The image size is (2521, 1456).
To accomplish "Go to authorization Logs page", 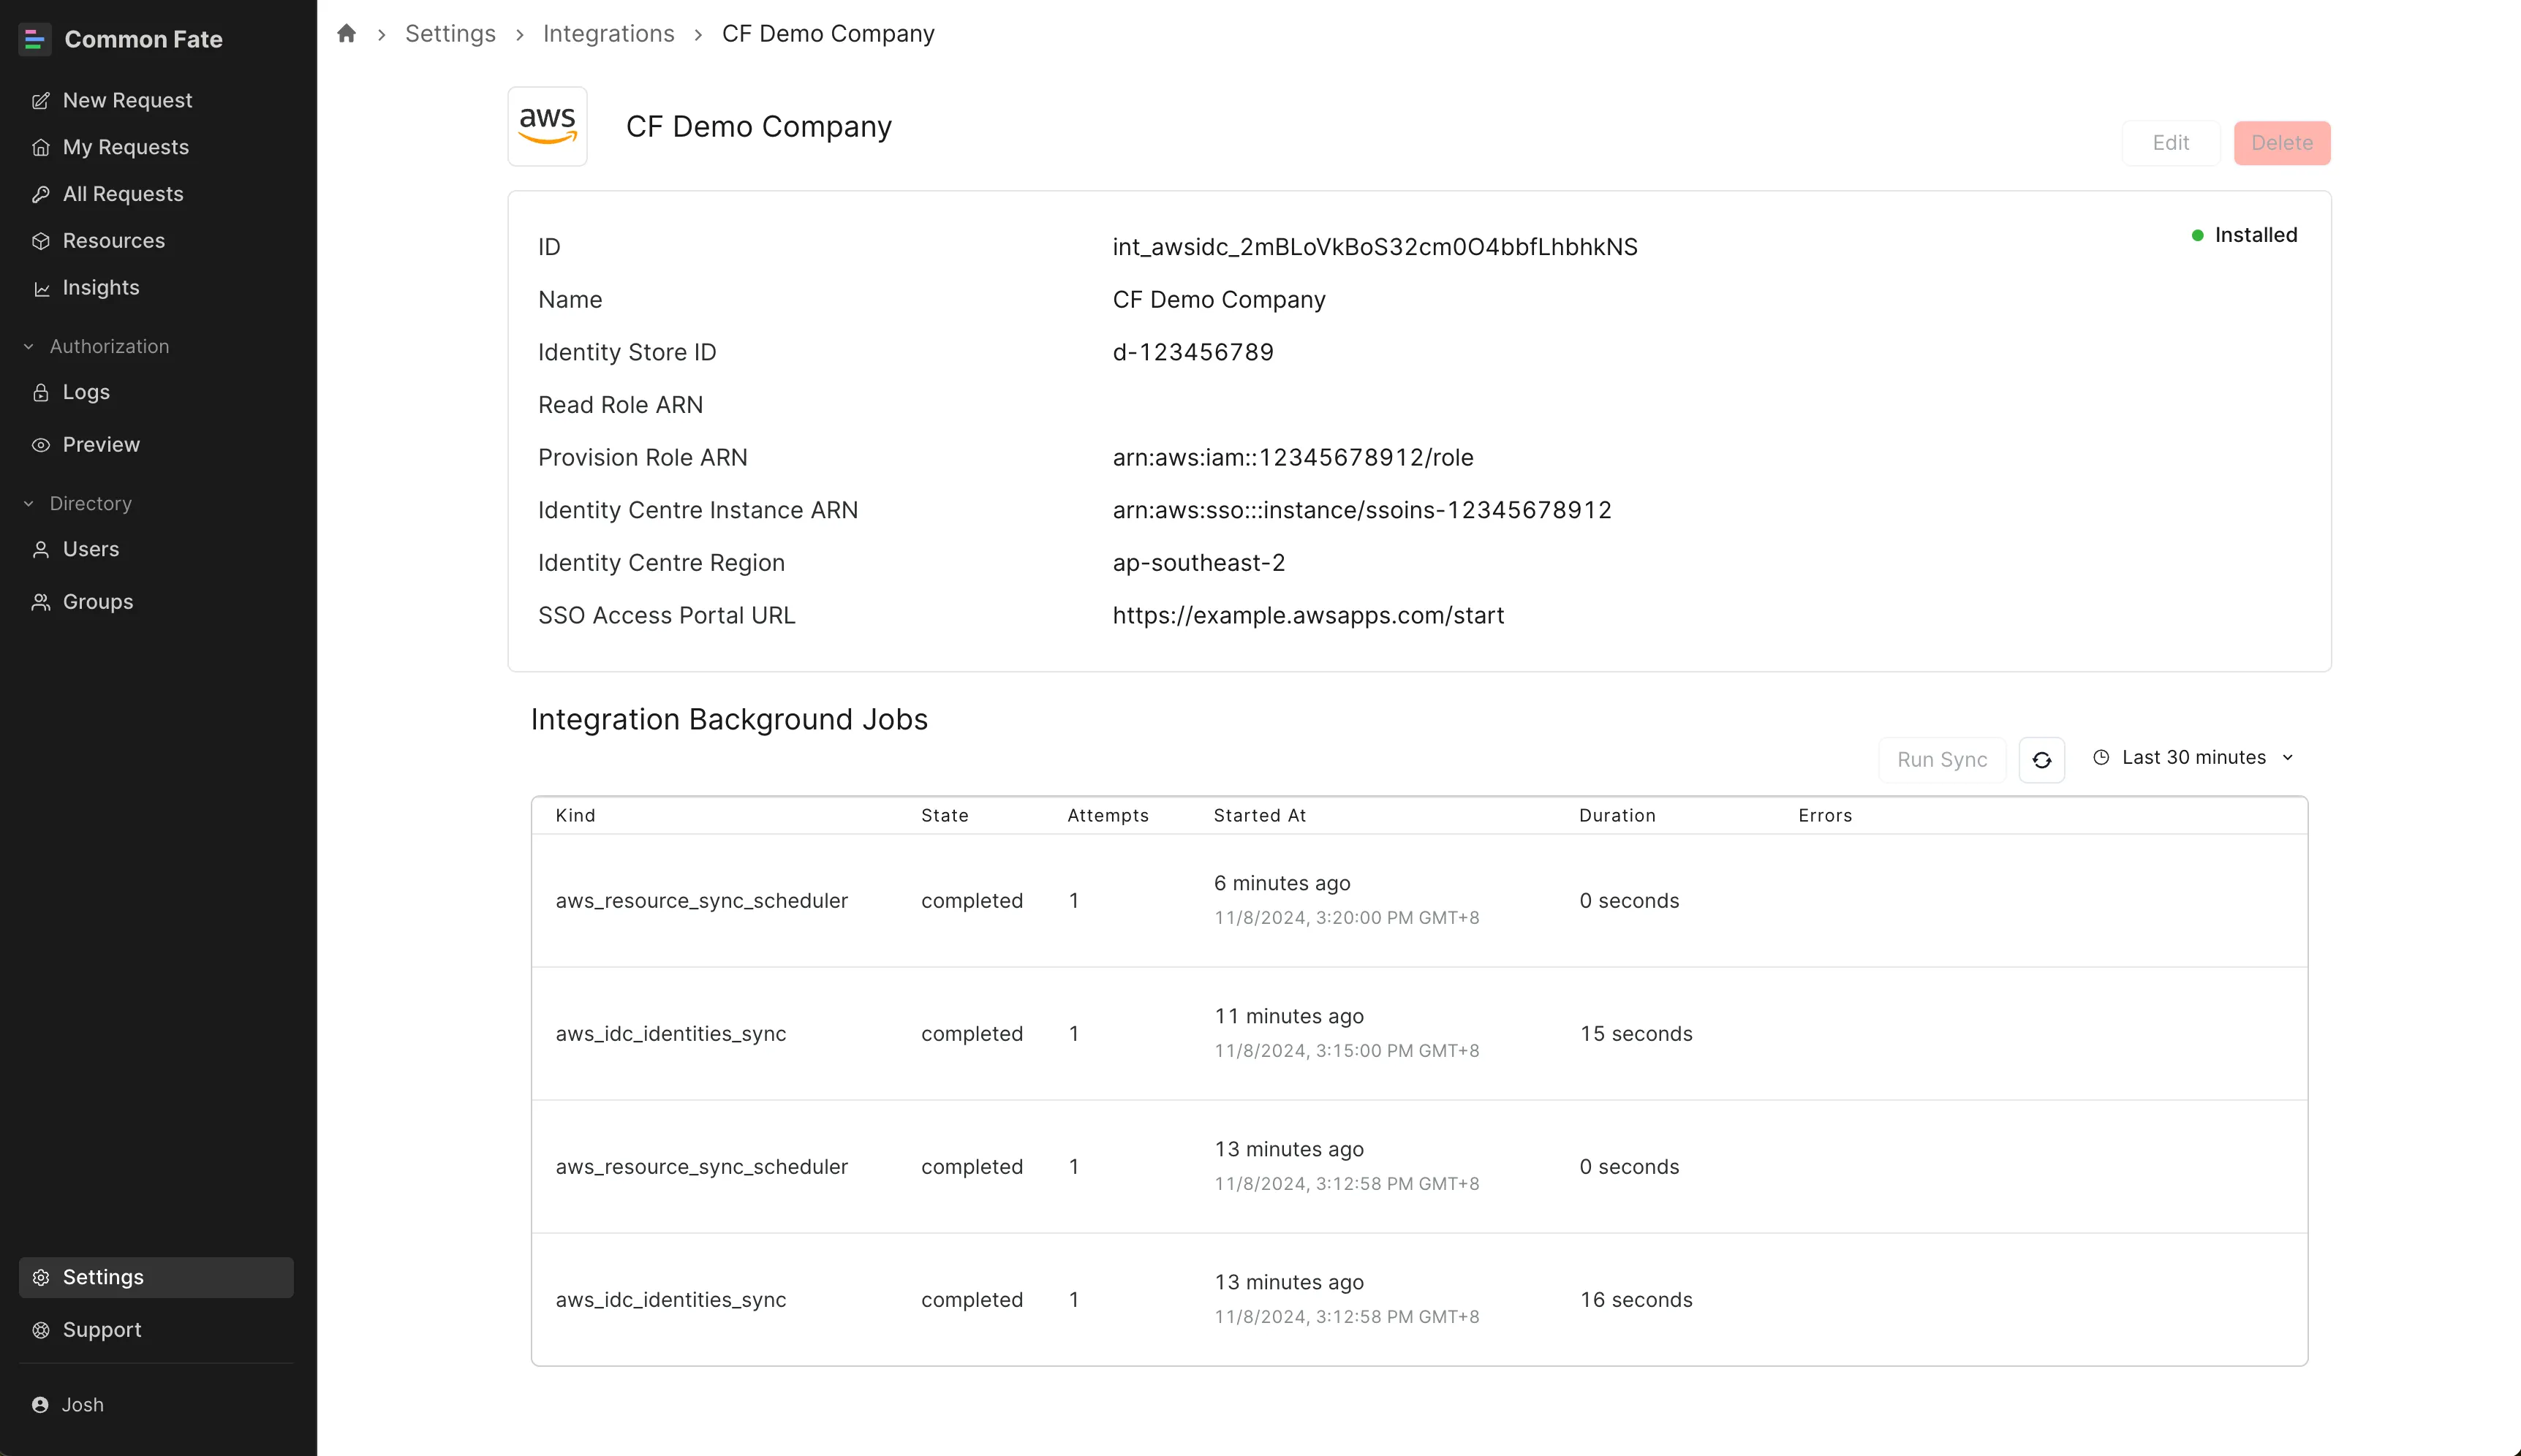I will [86, 392].
